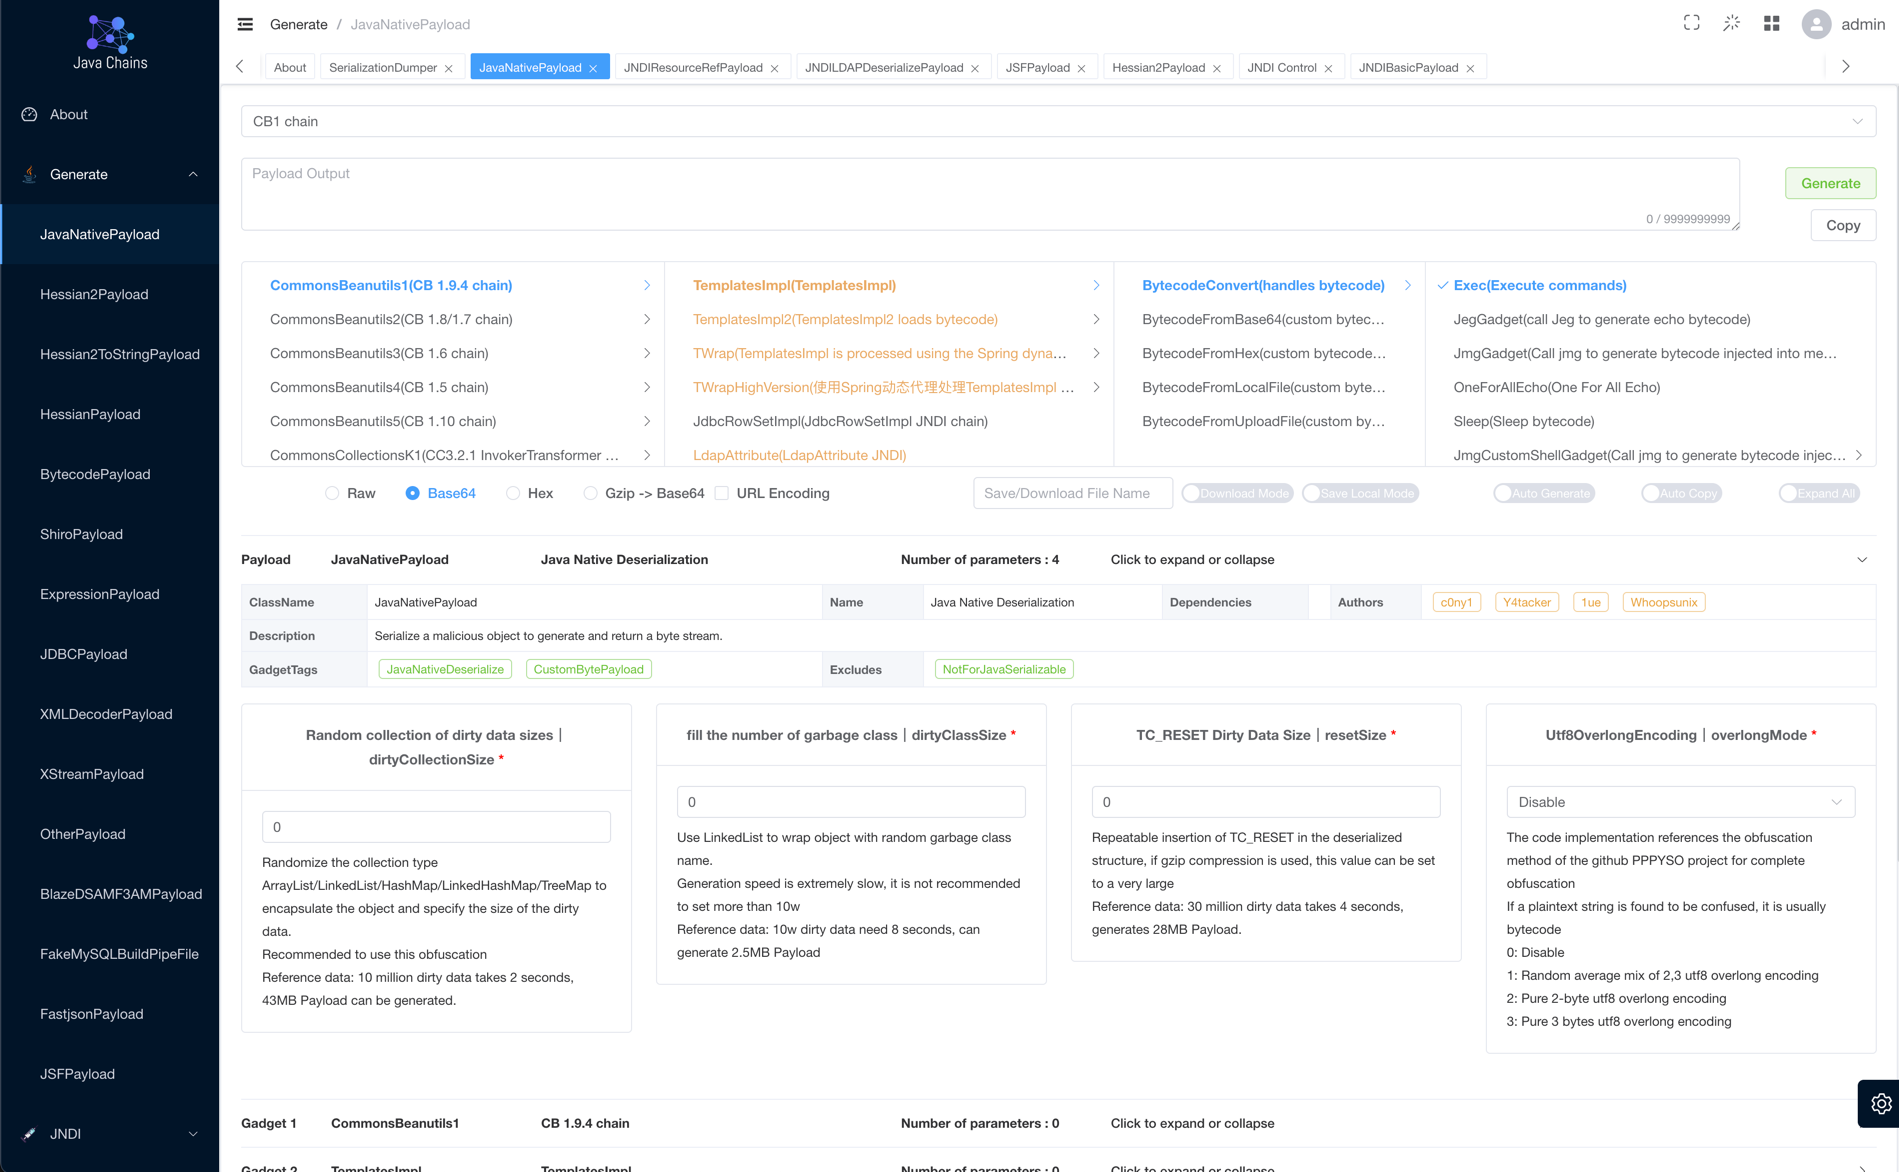This screenshot has height=1172, width=1899.
Task: Click the Java Chains logo icon
Action: click(108, 31)
